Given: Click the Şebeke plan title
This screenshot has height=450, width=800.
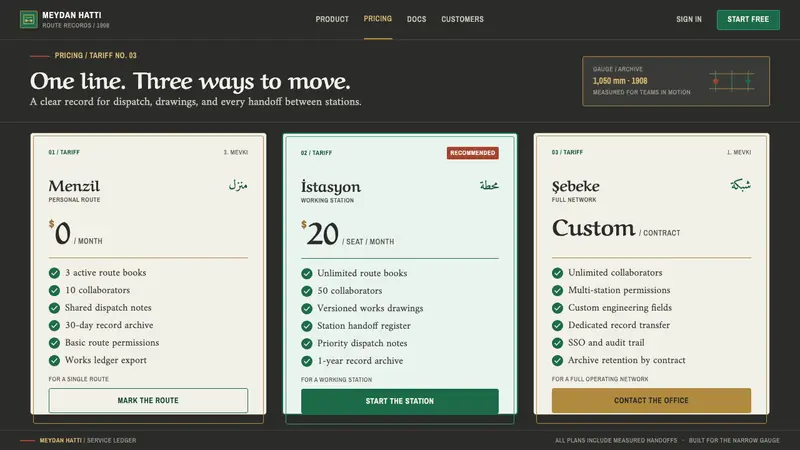Looking at the screenshot, I should coord(576,186).
